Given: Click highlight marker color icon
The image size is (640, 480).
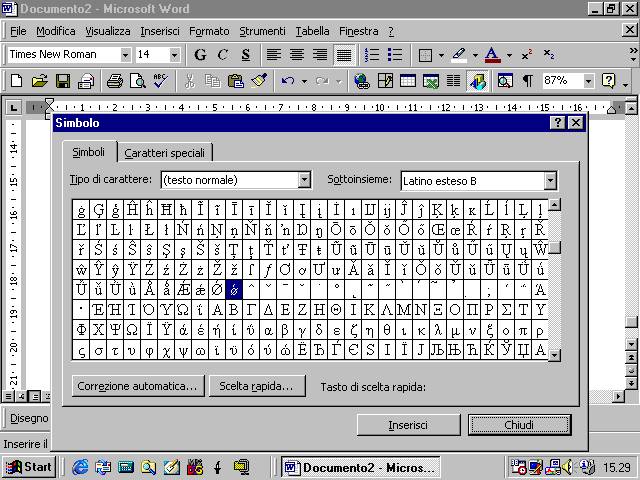Looking at the screenshot, I should [x=460, y=55].
